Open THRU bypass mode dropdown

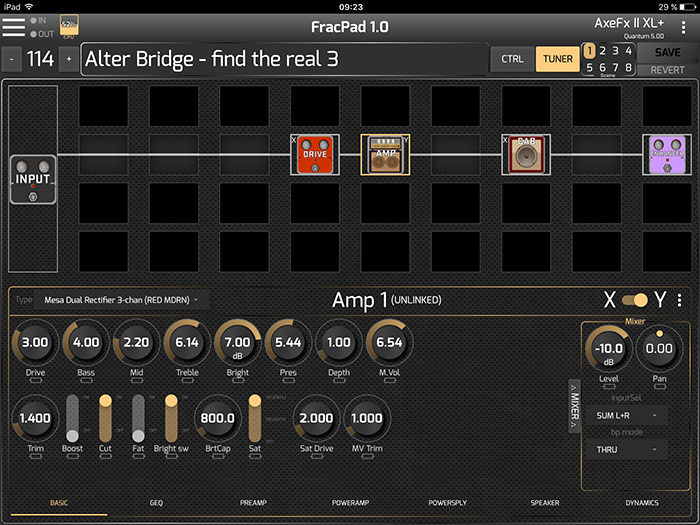point(626,450)
